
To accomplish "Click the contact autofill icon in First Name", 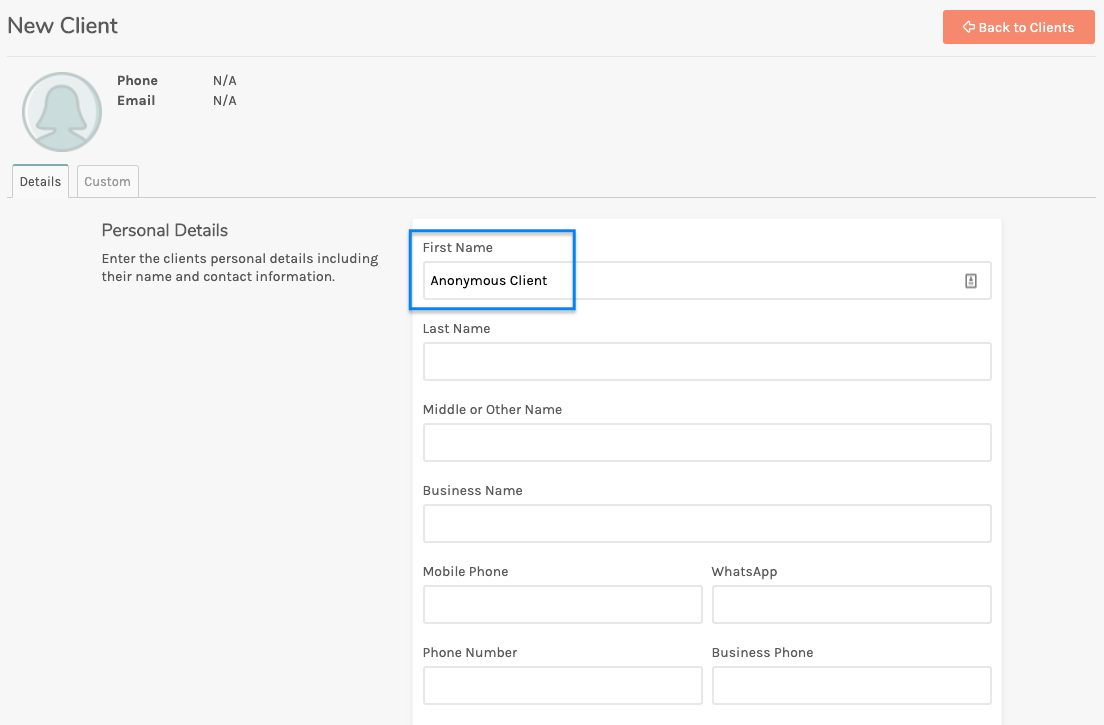I will 970,281.
